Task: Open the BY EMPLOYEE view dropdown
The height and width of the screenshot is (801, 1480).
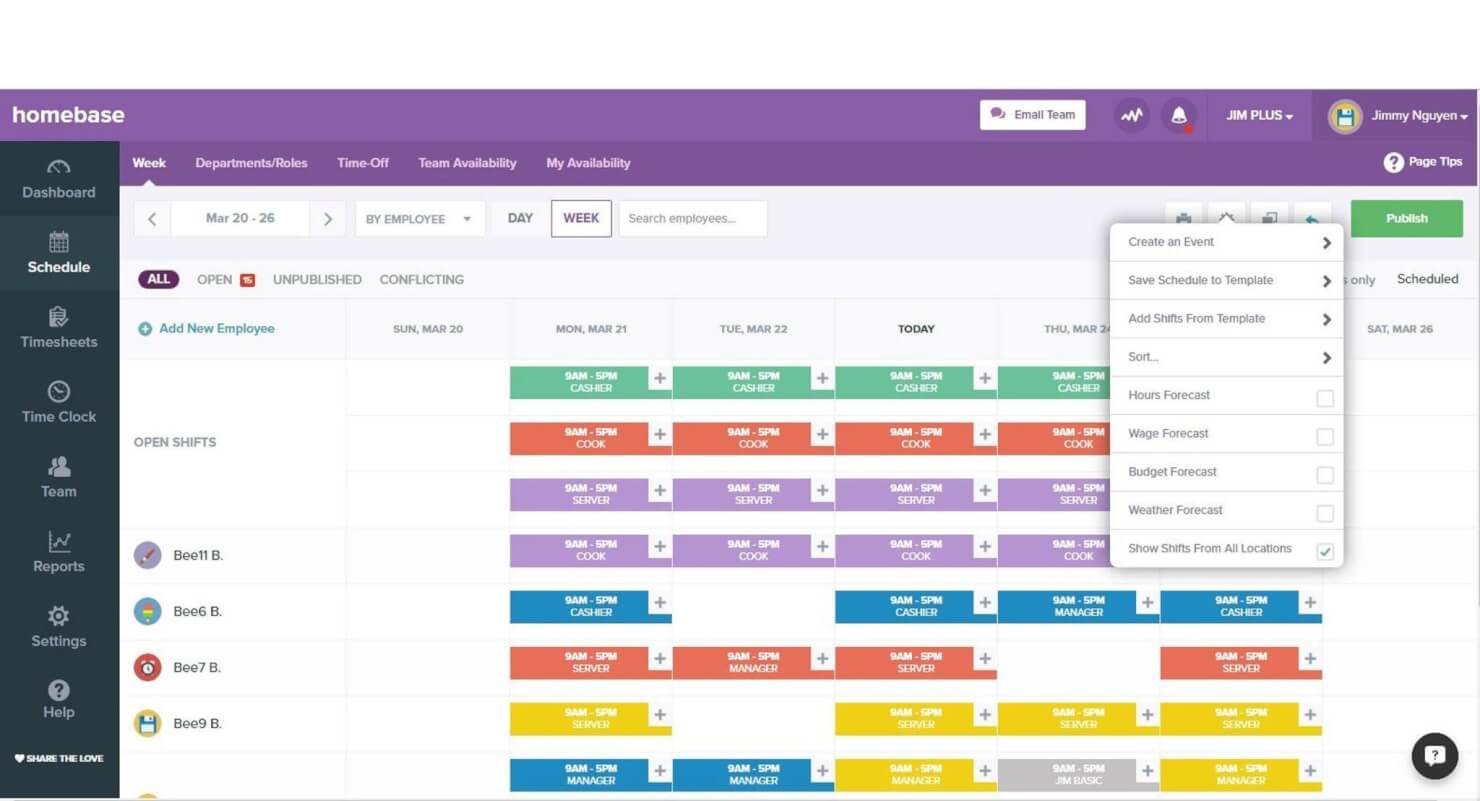Action: pos(419,218)
